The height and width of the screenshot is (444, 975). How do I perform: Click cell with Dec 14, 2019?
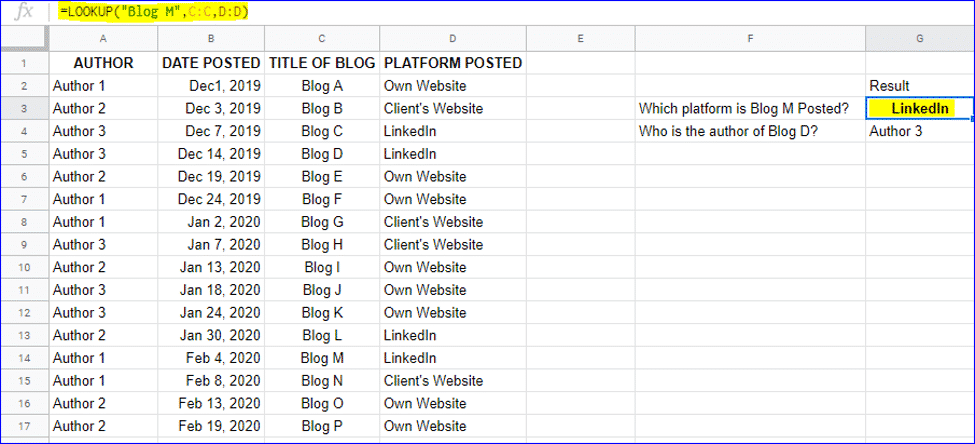[x=211, y=154]
